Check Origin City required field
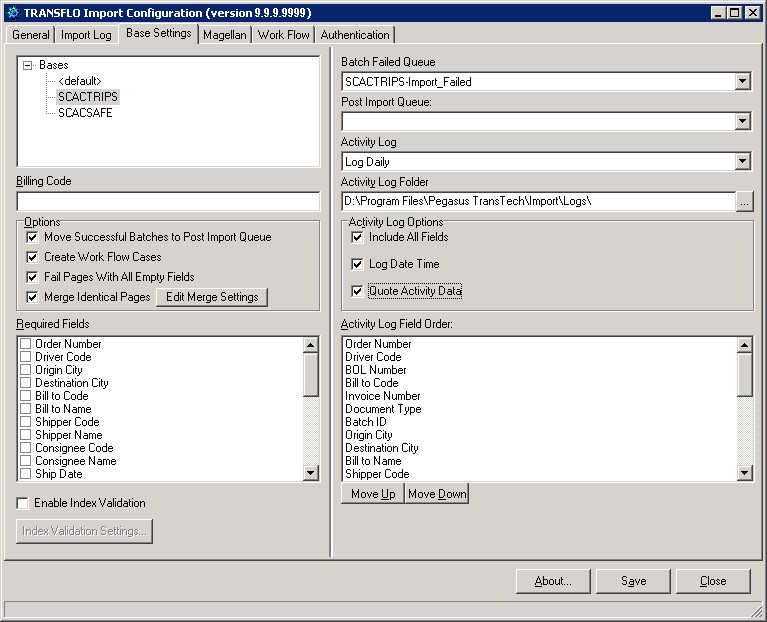The image size is (767, 622). coord(25,370)
